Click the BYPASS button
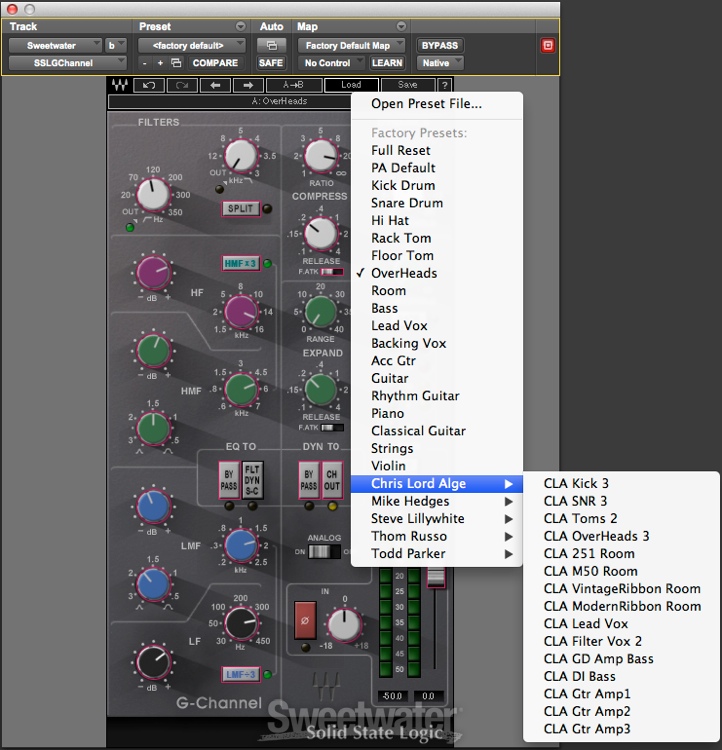Image resolution: width=722 pixels, height=750 pixels. pos(440,45)
